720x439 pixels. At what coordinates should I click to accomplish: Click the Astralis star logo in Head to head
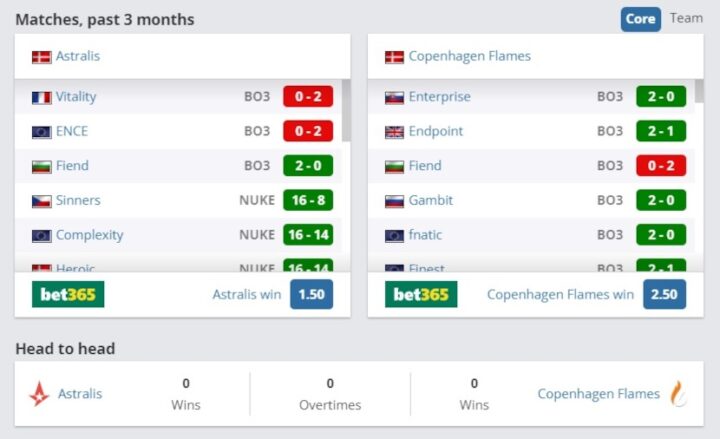[39, 394]
